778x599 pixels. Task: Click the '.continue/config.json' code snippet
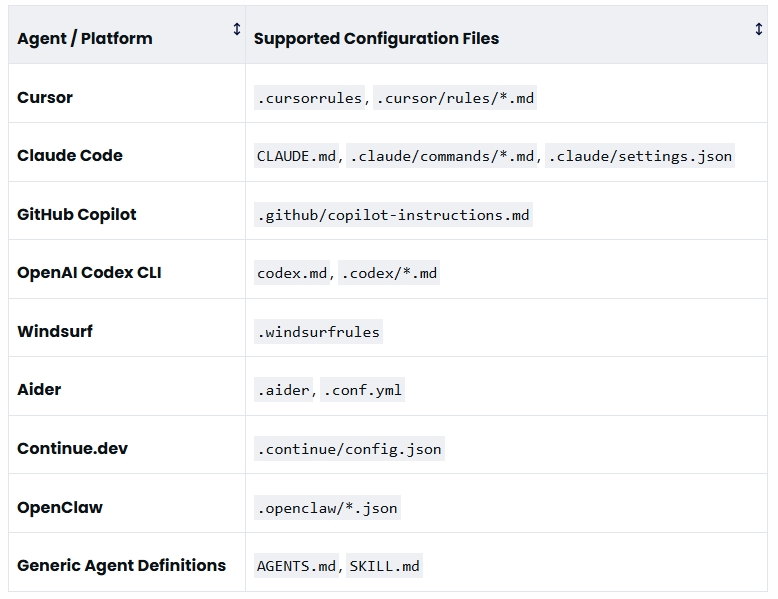pyautogui.click(x=349, y=449)
